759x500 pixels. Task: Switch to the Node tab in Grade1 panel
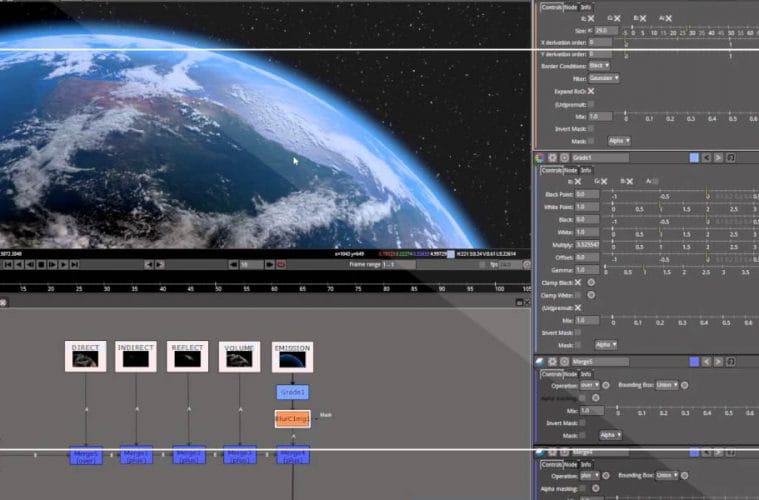pyautogui.click(x=569, y=171)
